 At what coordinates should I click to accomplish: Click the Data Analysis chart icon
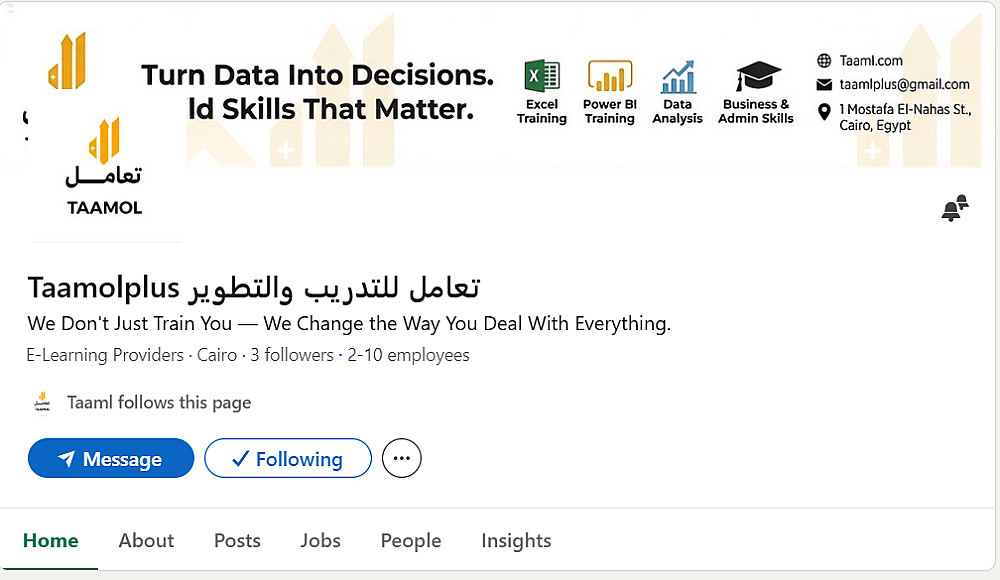tap(678, 77)
